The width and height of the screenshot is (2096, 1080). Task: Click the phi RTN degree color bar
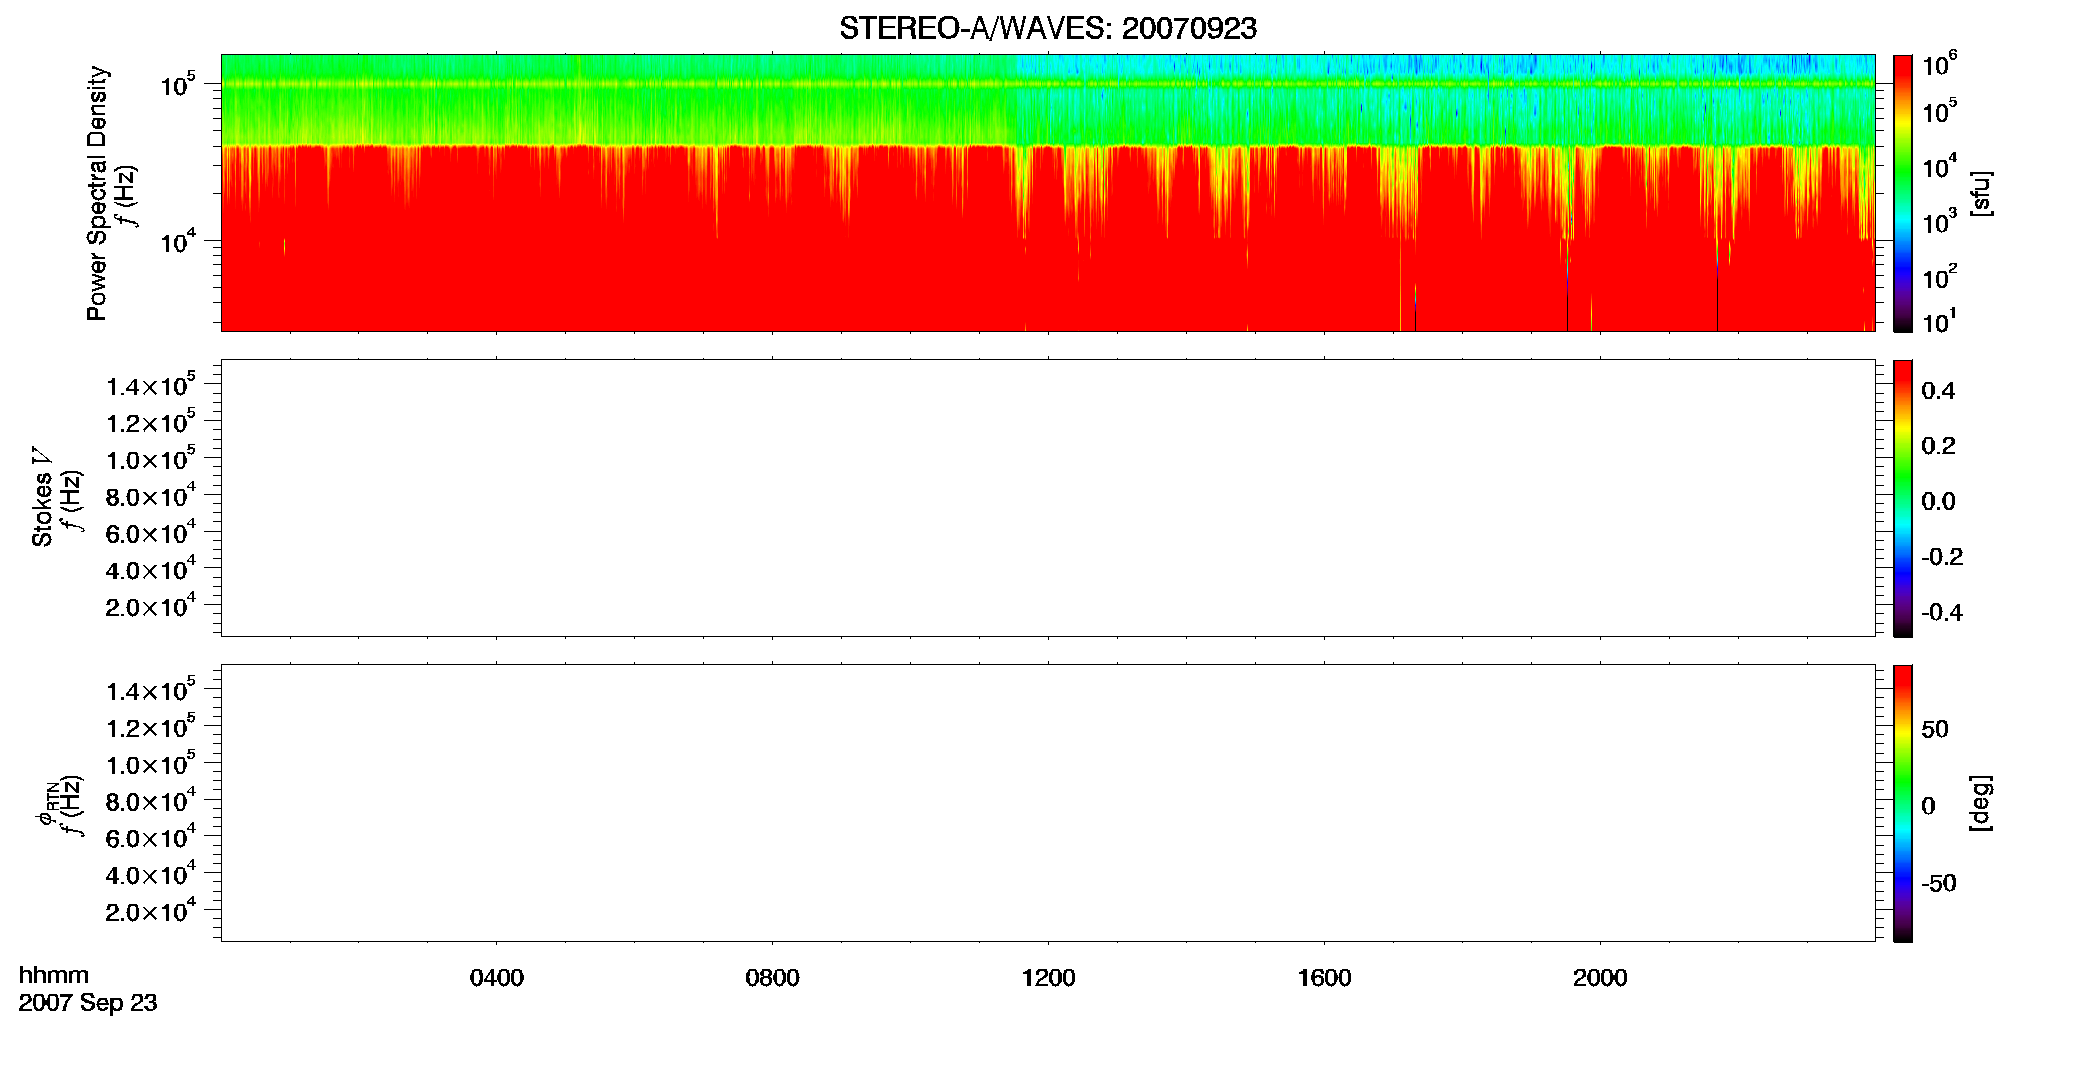click(x=1903, y=803)
